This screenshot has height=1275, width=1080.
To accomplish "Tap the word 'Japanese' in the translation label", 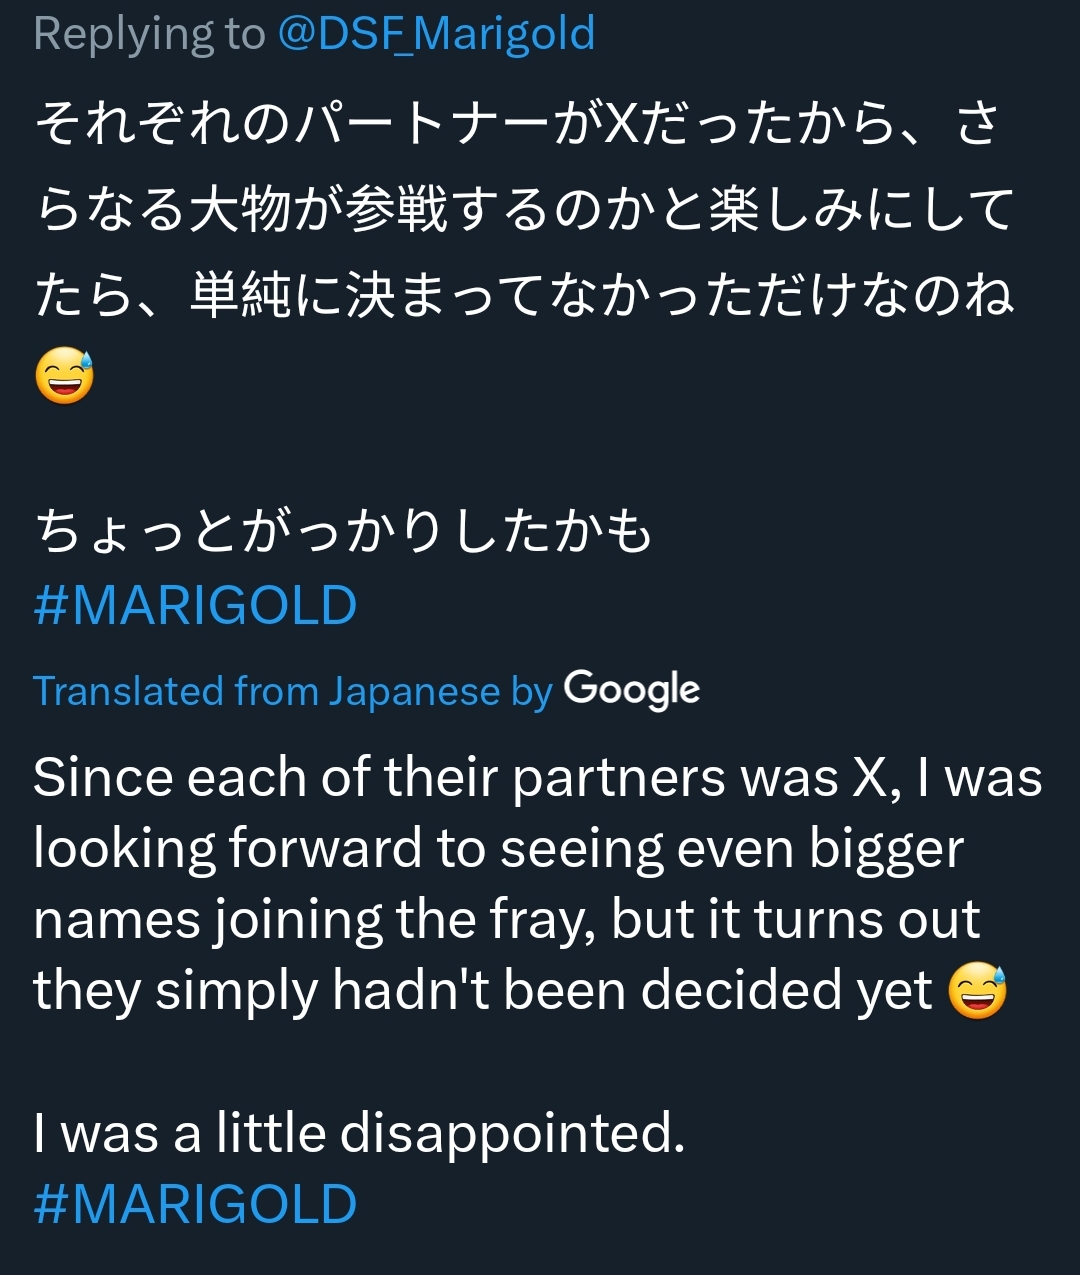I will point(415,692).
